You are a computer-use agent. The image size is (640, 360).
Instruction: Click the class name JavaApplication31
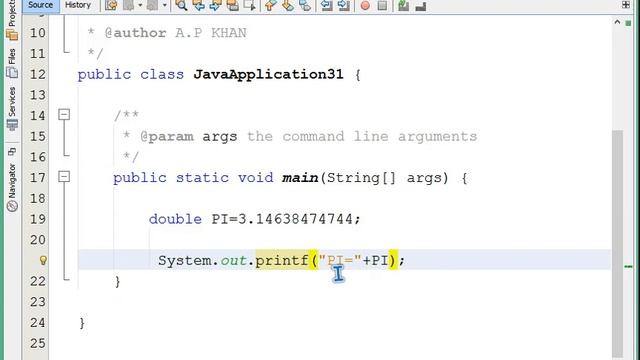click(x=268, y=75)
